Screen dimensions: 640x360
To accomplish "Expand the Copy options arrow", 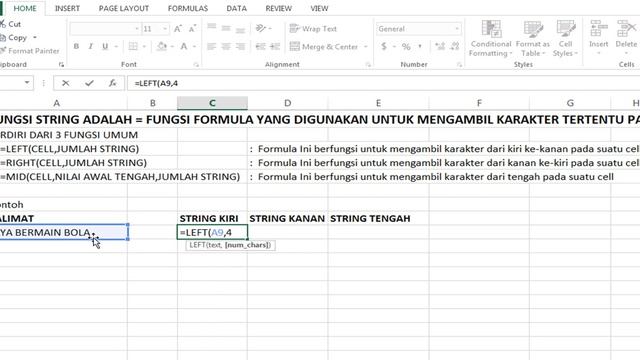I will pos(35,38).
